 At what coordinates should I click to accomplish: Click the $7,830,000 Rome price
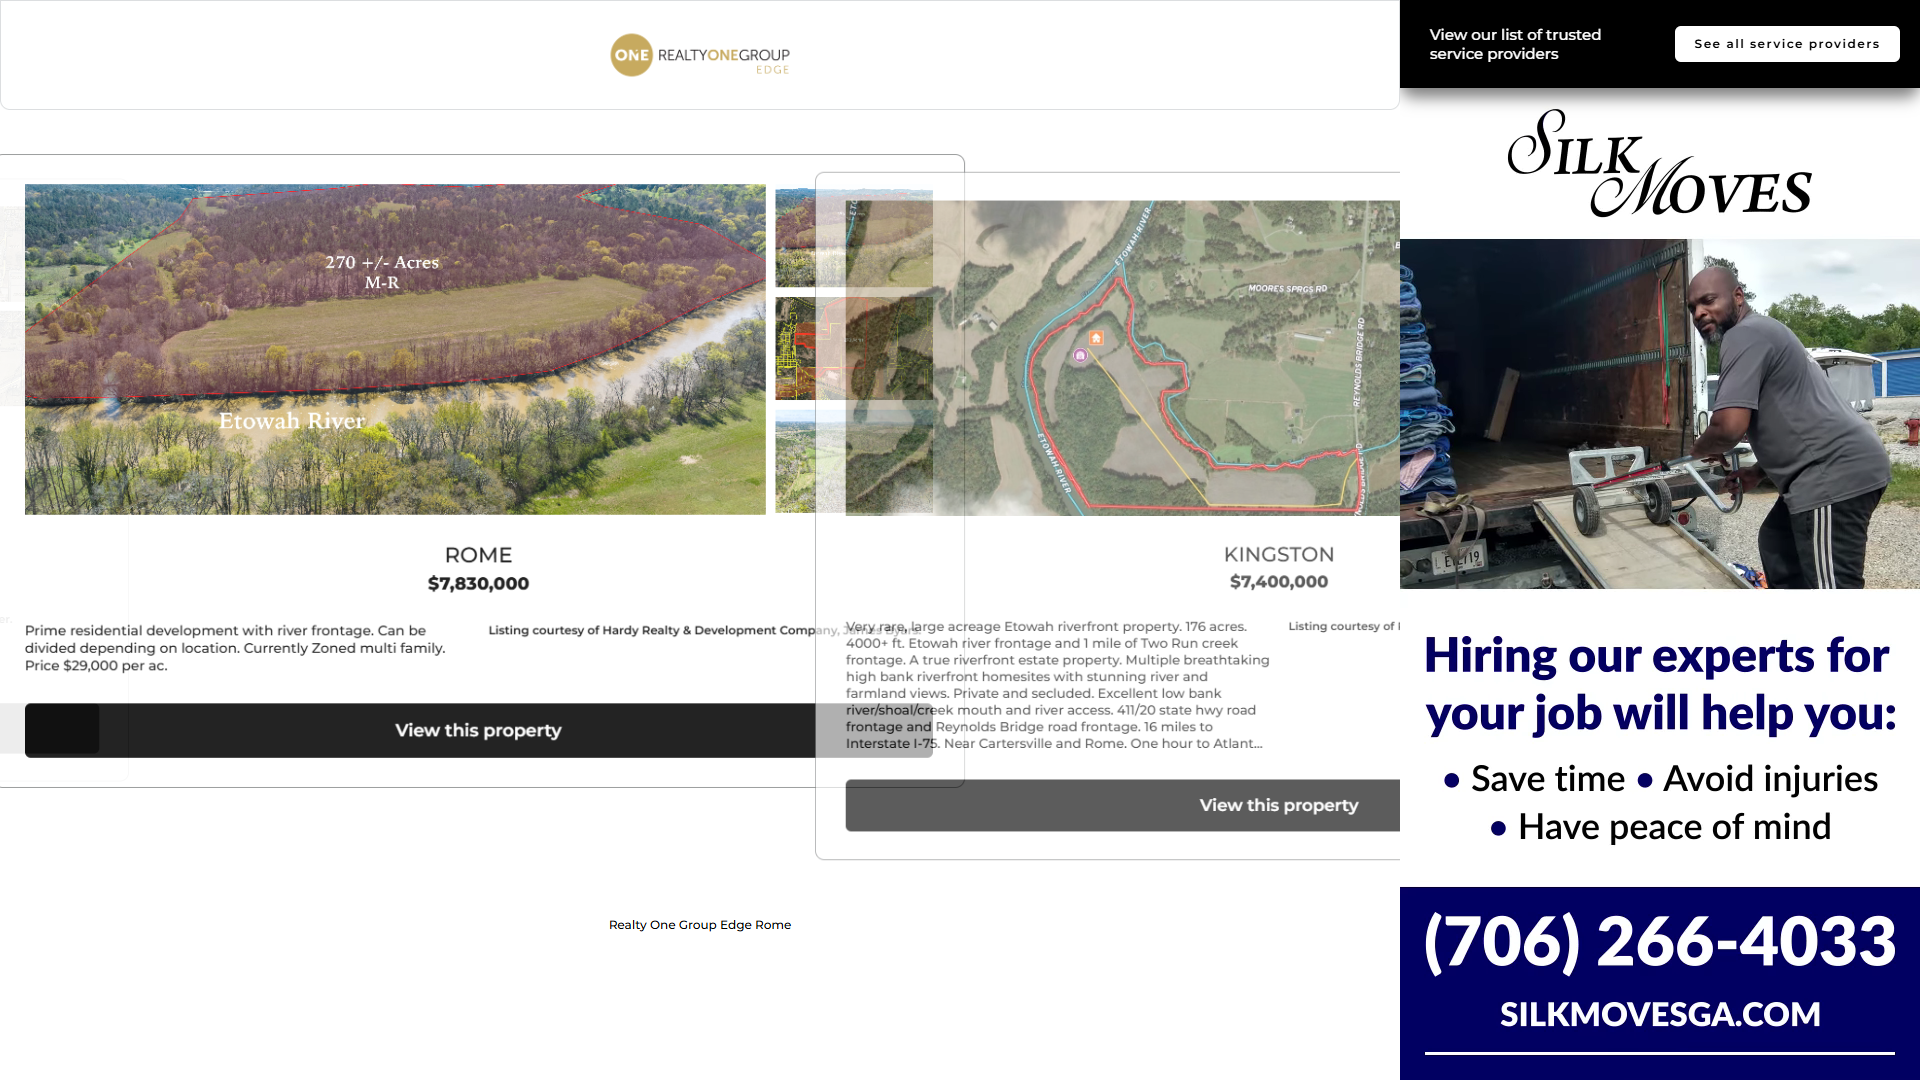(478, 584)
